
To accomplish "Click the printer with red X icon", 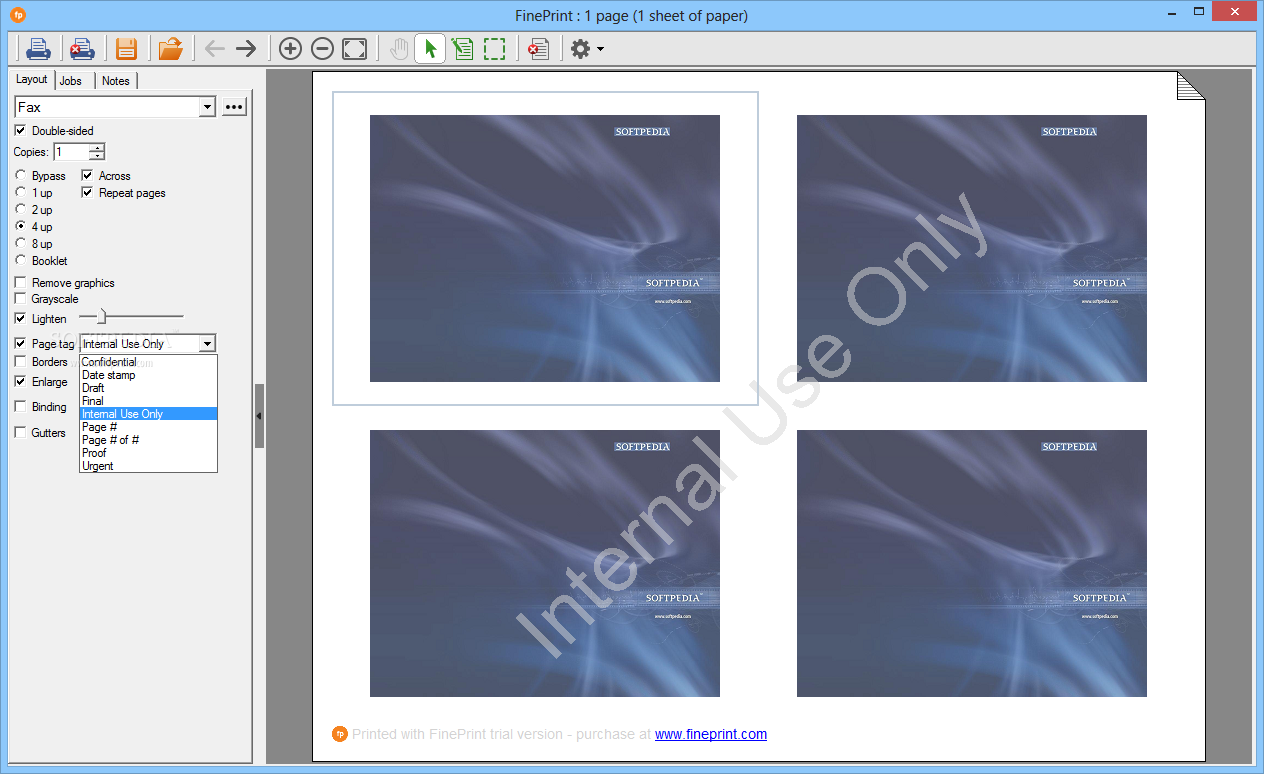I will click(x=82, y=48).
